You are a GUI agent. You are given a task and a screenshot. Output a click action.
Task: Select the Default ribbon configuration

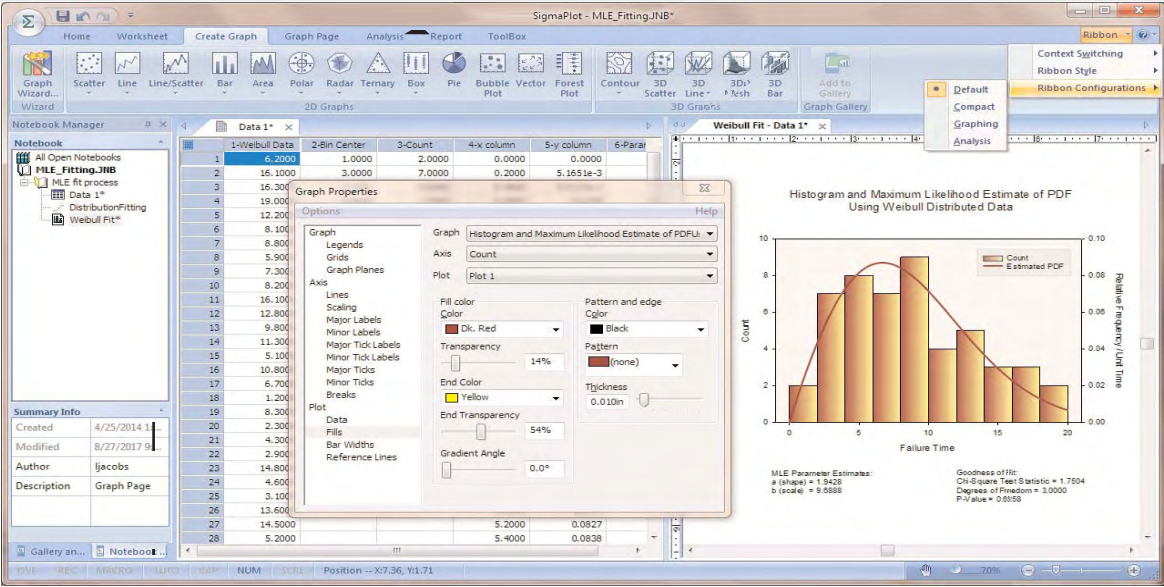[970, 89]
